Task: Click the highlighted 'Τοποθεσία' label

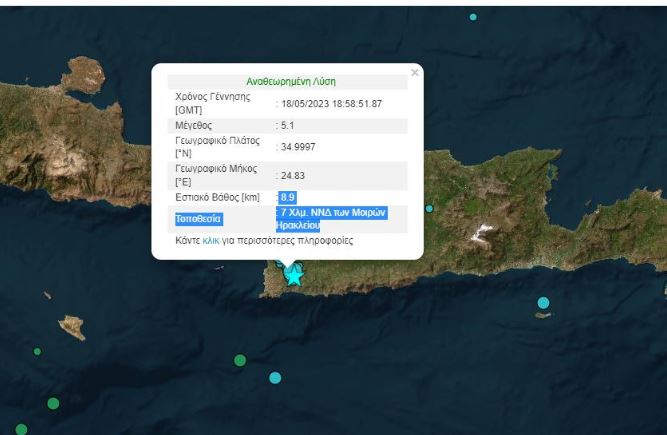Action: tap(199, 218)
